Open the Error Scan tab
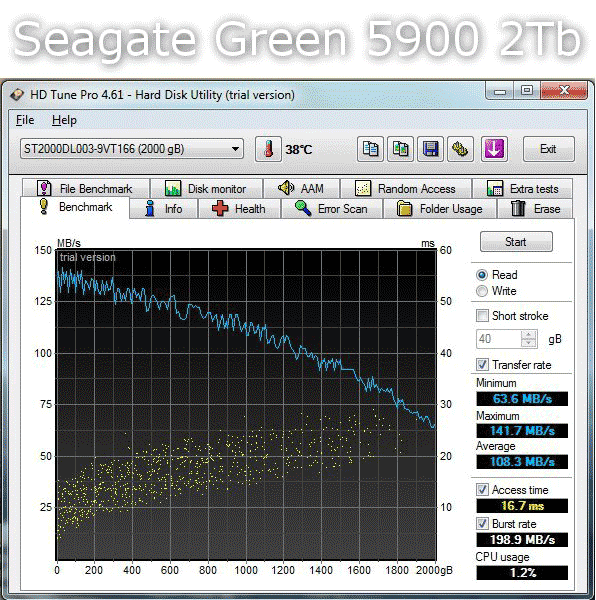The width and height of the screenshot is (596, 600). tap(332, 209)
